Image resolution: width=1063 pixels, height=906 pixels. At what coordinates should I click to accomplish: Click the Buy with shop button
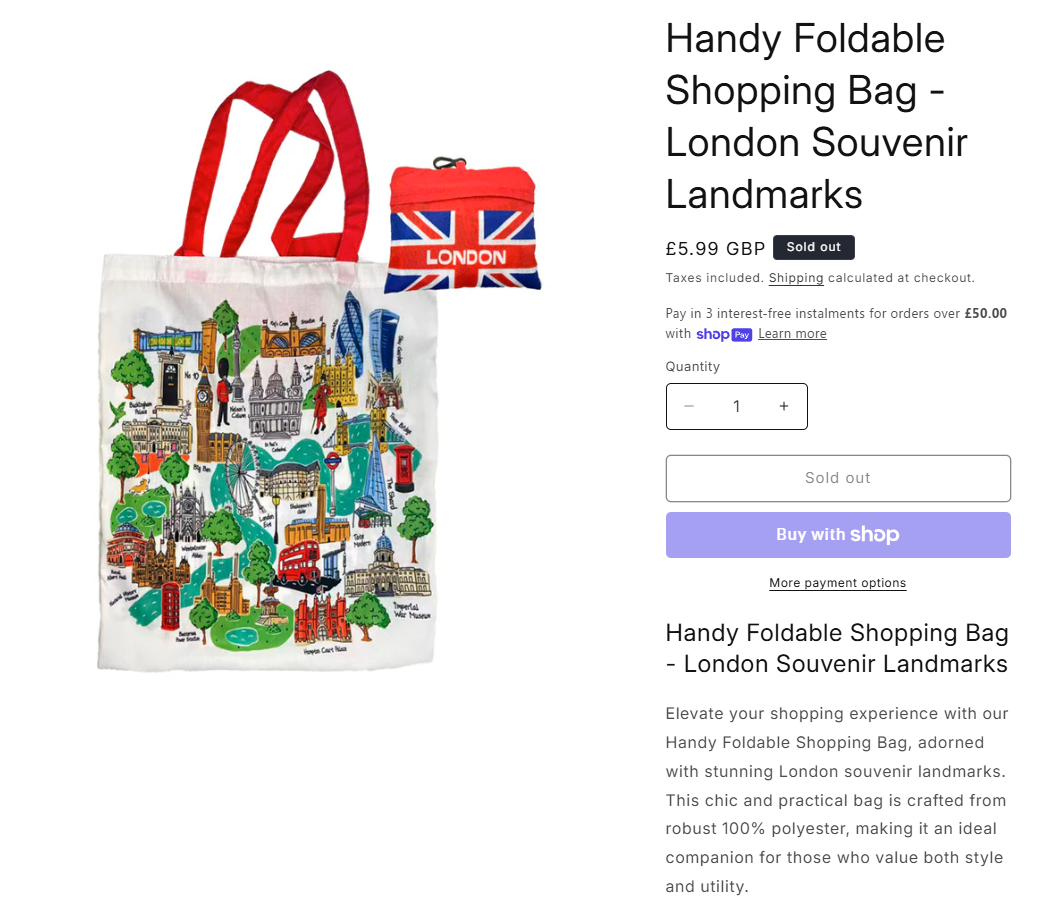click(838, 535)
